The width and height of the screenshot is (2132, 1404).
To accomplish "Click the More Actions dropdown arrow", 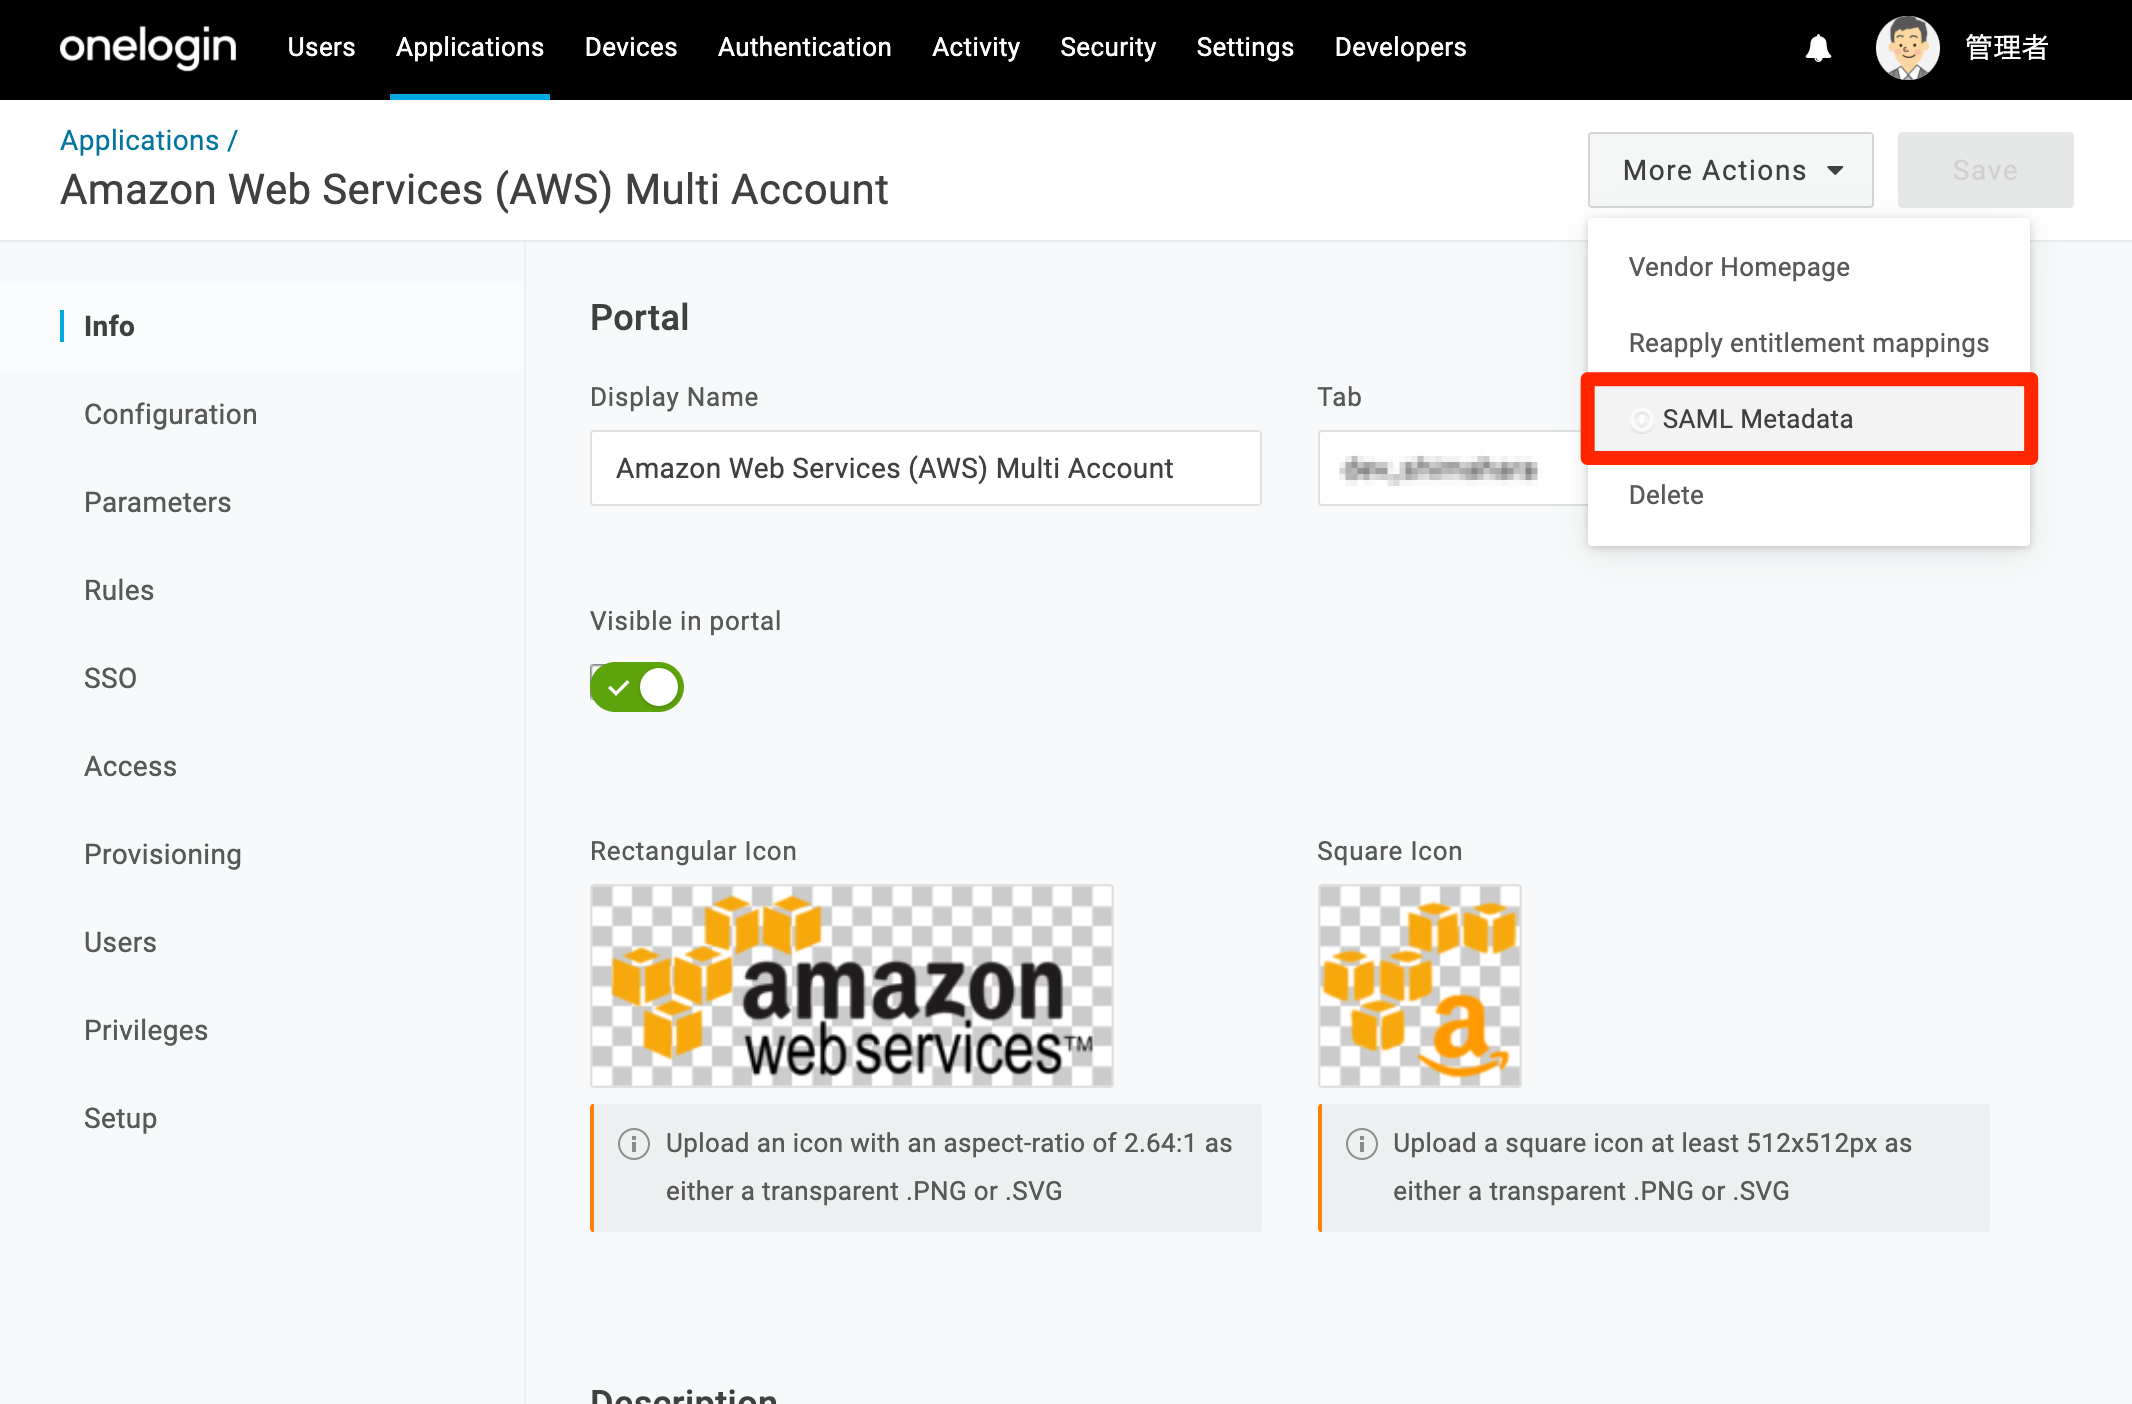I will (1835, 170).
